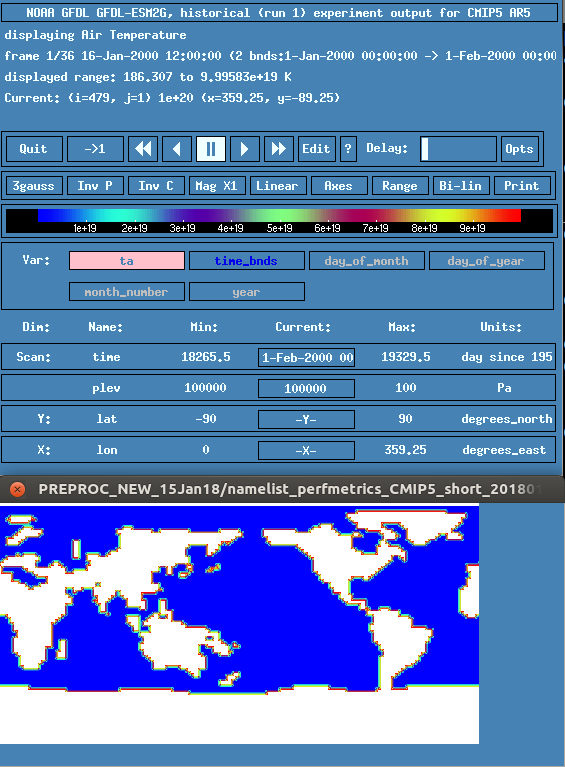Click the title bar PREPROC_NEW_15Jan18 window
This screenshot has width=565, height=767.
click(282, 489)
